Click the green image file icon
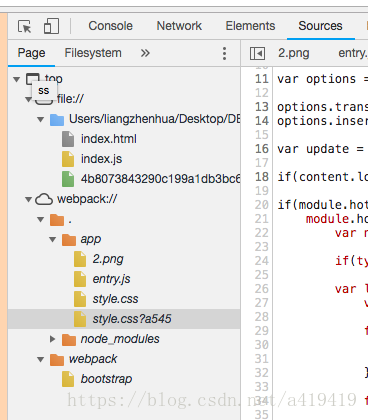 pyautogui.click(x=68, y=179)
